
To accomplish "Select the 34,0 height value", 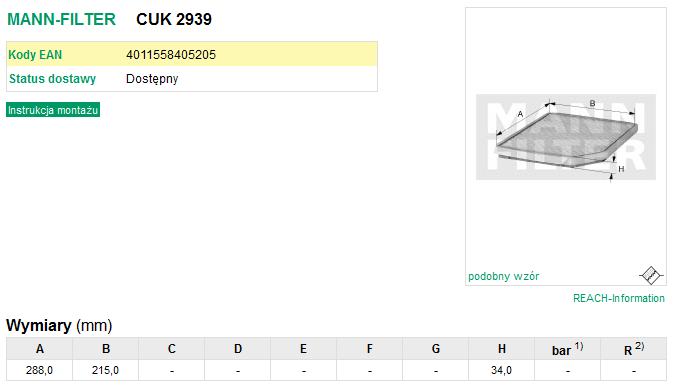I will (501, 370).
